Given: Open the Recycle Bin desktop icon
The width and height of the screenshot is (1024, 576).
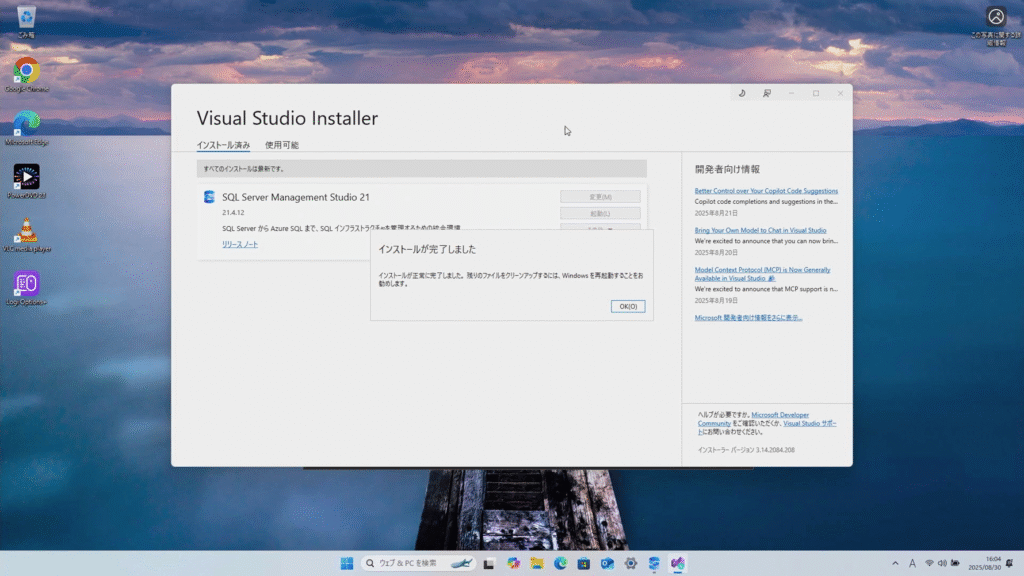Looking at the screenshot, I should (x=26, y=21).
